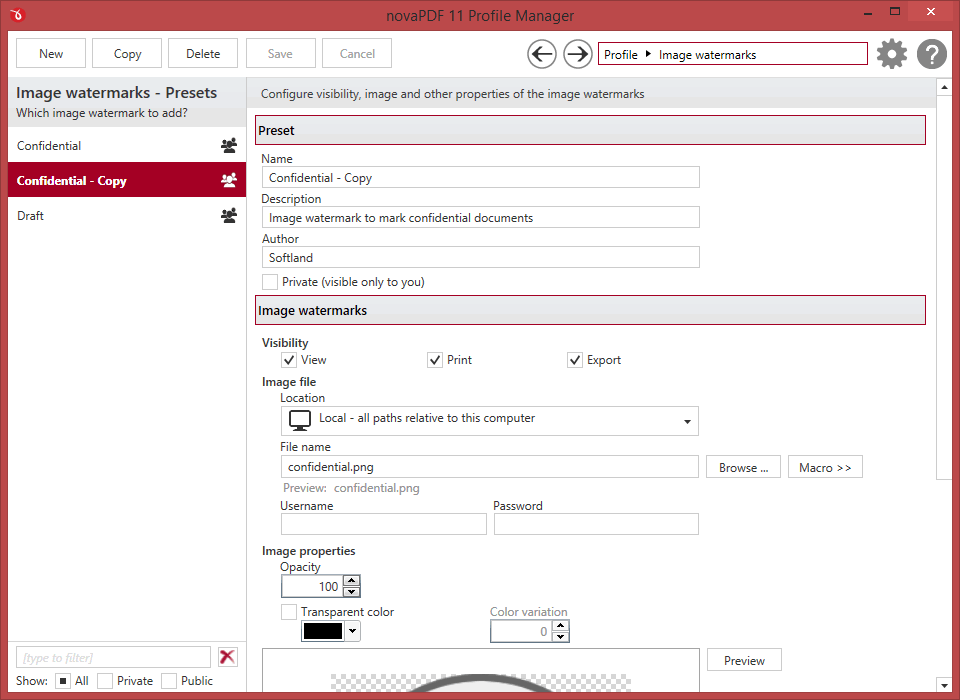Open settings via the gear icon

pos(891,54)
